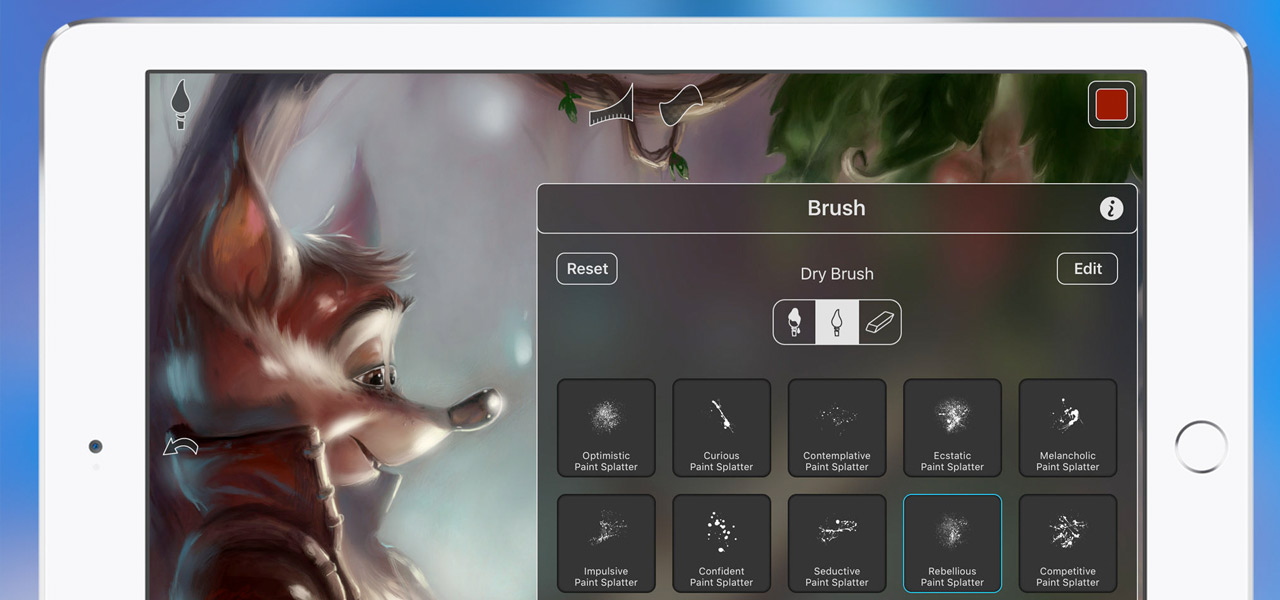Select the ruler guide tool
The width and height of the screenshot is (1280, 600).
pyautogui.click(x=612, y=105)
